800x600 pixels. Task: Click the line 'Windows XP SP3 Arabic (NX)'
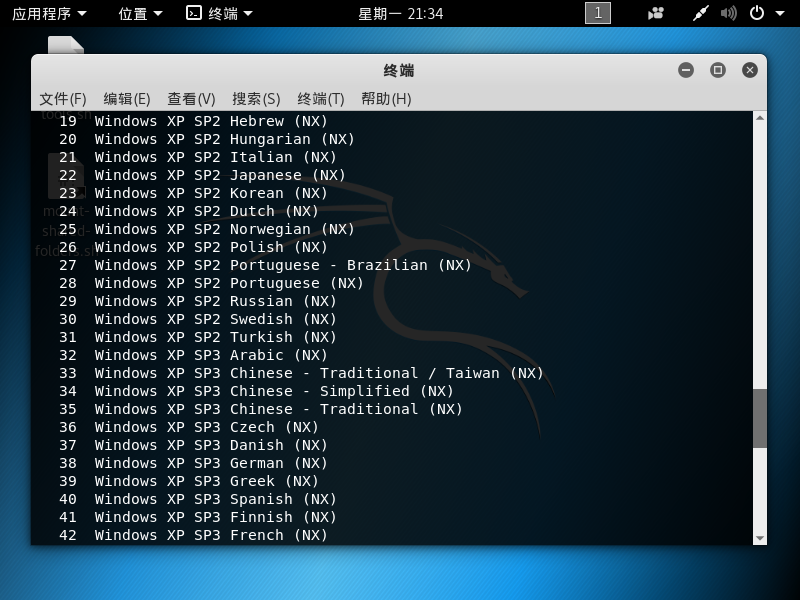[x=211, y=355]
